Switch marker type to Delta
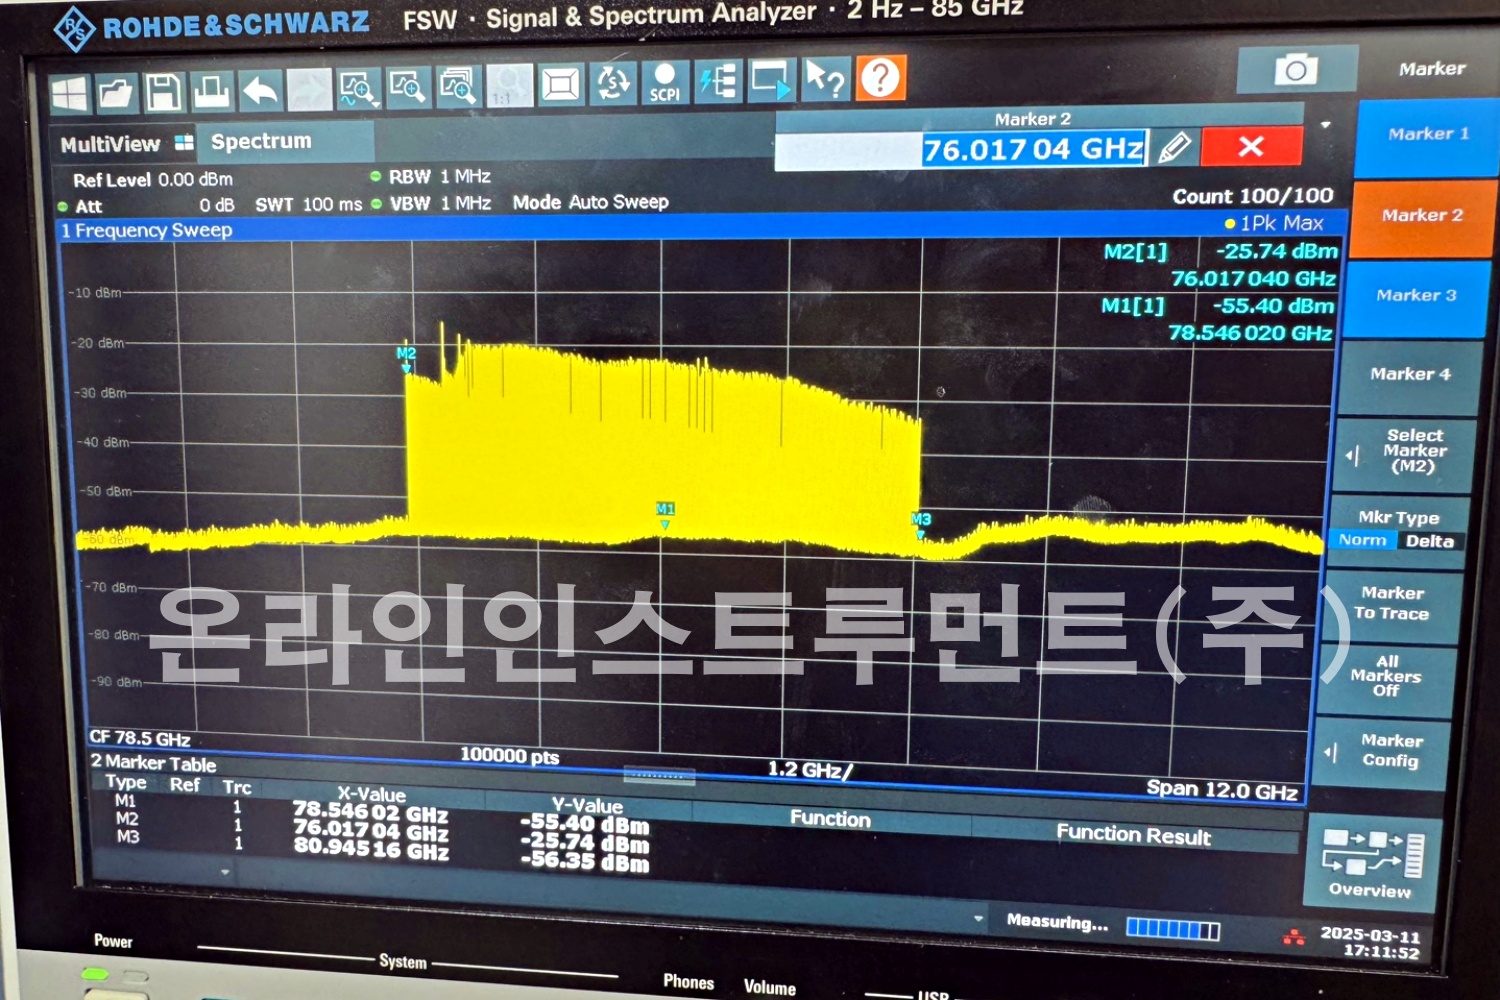1500x1000 pixels. [1429, 541]
